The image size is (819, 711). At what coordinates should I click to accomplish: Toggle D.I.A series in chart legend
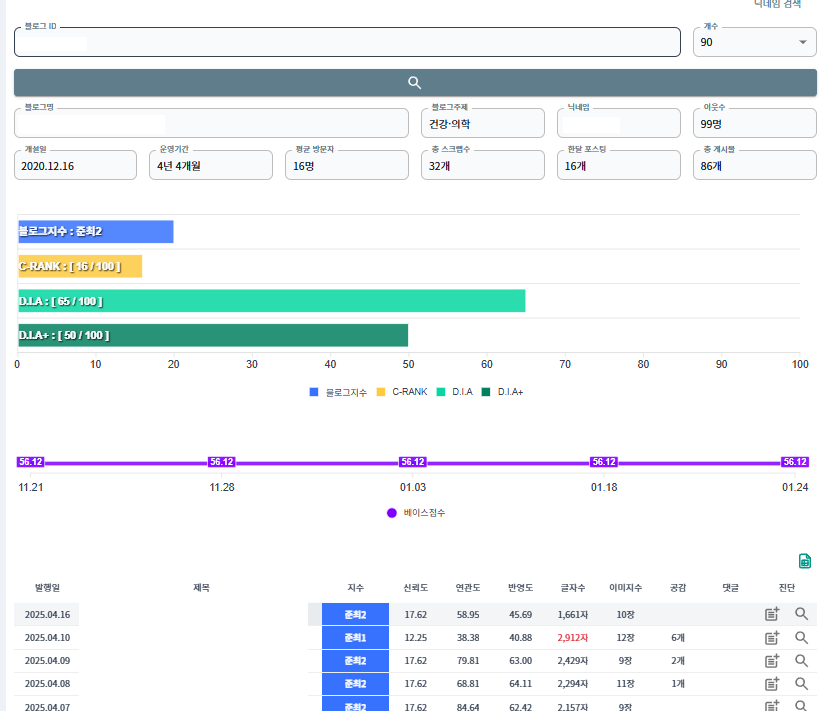click(x=454, y=392)
